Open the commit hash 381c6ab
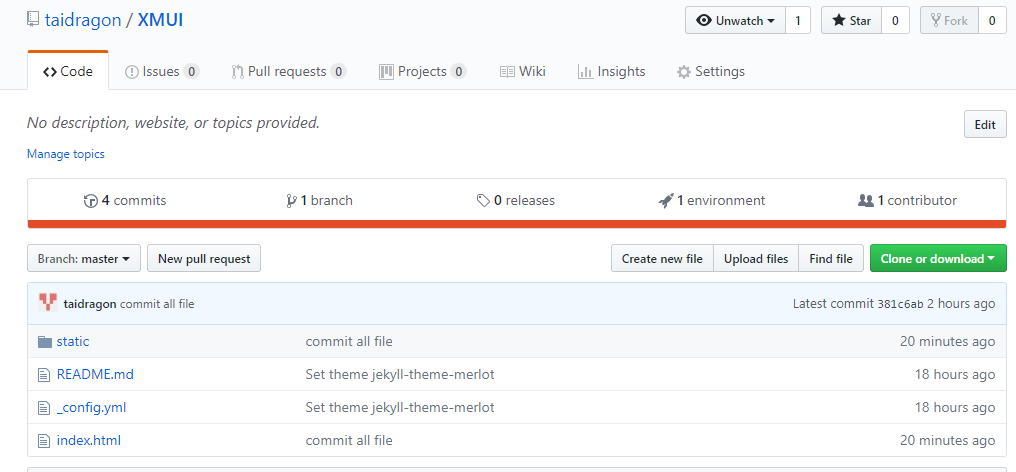The width and height of the screenshot is (1016, 472). pyautogui.click(x=900, y=304)
